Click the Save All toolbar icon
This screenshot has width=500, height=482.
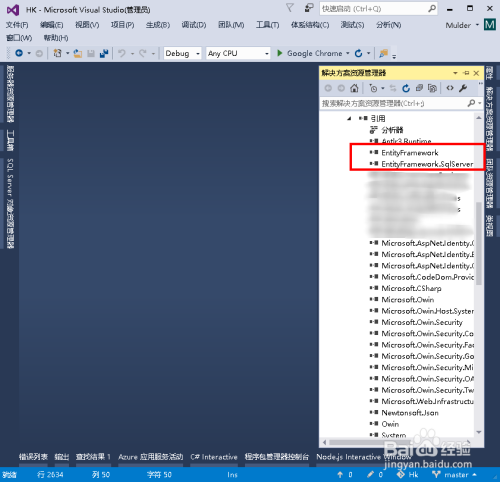click(104, 53)
